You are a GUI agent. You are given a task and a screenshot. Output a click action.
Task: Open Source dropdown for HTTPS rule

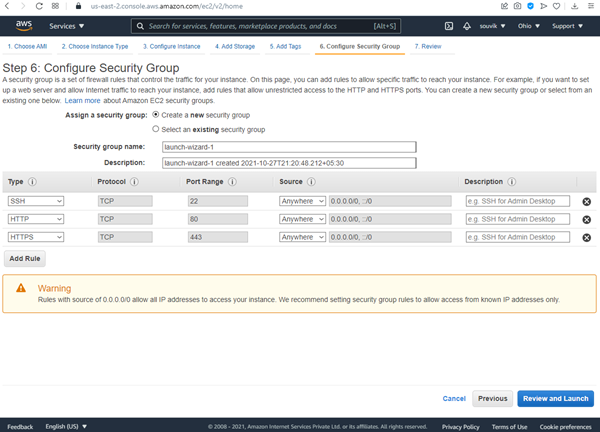[x=302, y=237]
